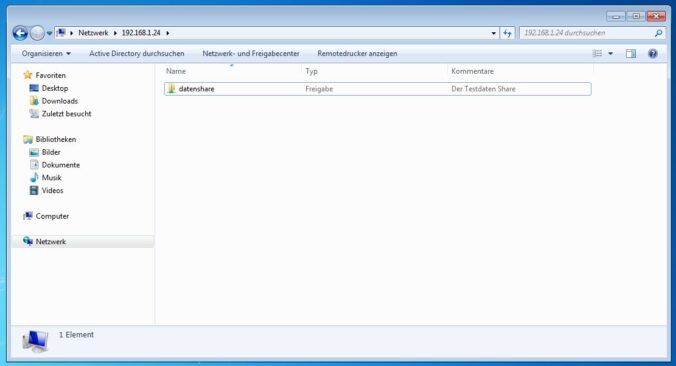Image resolution: width=676 pixels, height=366 pixels.
Task: Select Netzwerk in the address breadcrumb
Action: pyautogui.click(x=93, y=33)
